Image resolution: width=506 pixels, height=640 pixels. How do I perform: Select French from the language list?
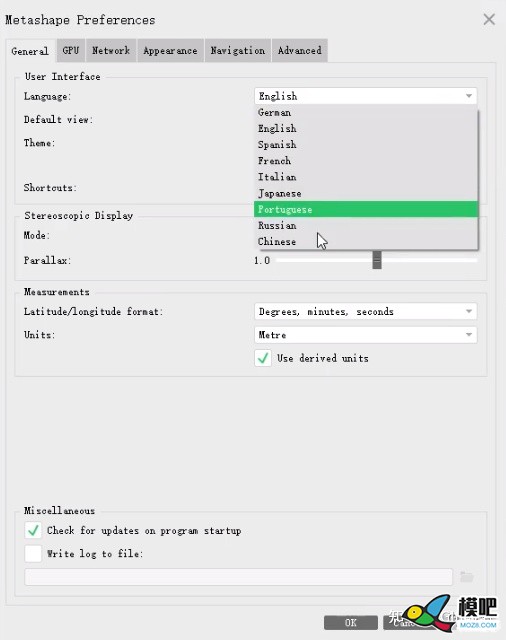click(366, 161)
